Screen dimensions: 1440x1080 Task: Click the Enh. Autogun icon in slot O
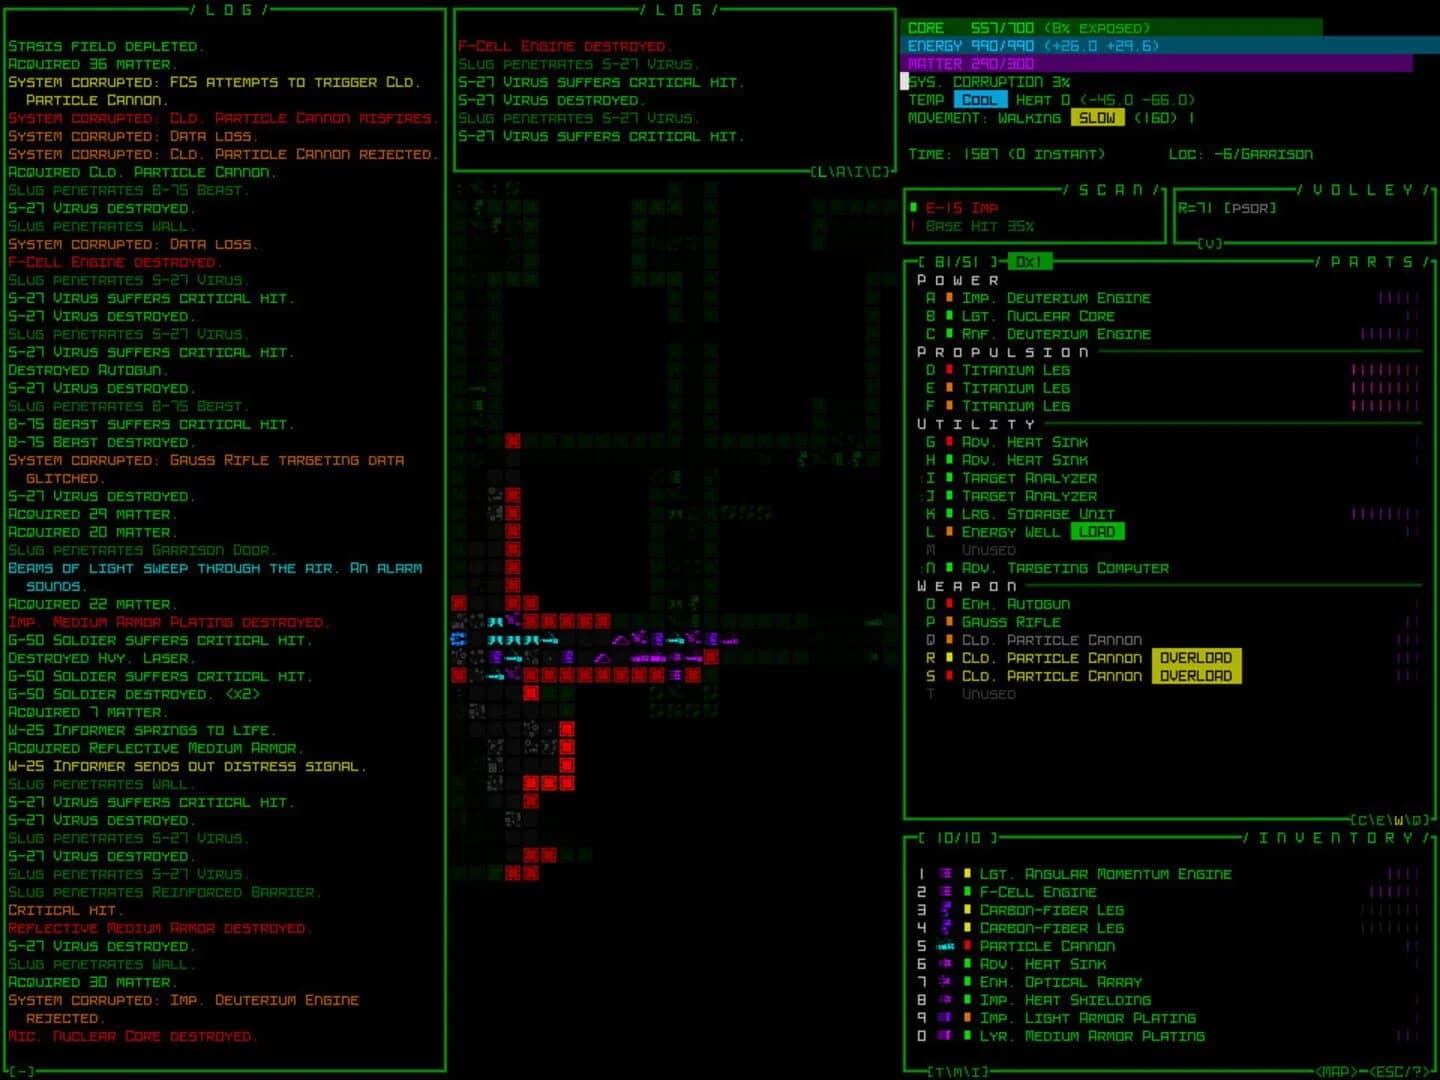point(947,603)
